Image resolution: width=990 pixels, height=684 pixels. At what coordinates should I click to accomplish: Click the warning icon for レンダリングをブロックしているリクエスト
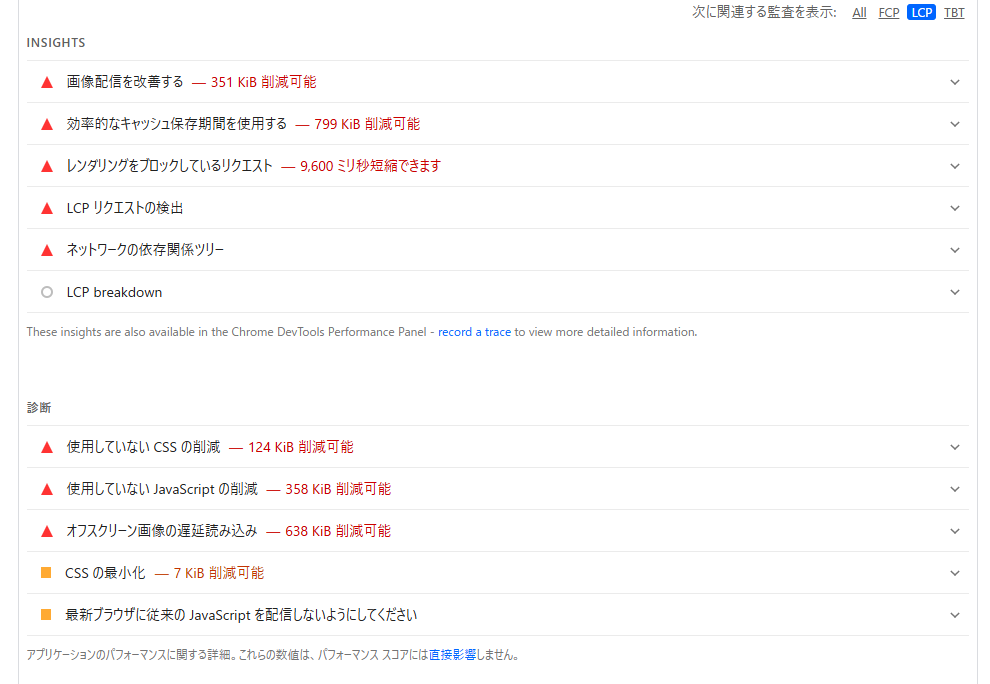pyautogui.click(x=47, y=166)
